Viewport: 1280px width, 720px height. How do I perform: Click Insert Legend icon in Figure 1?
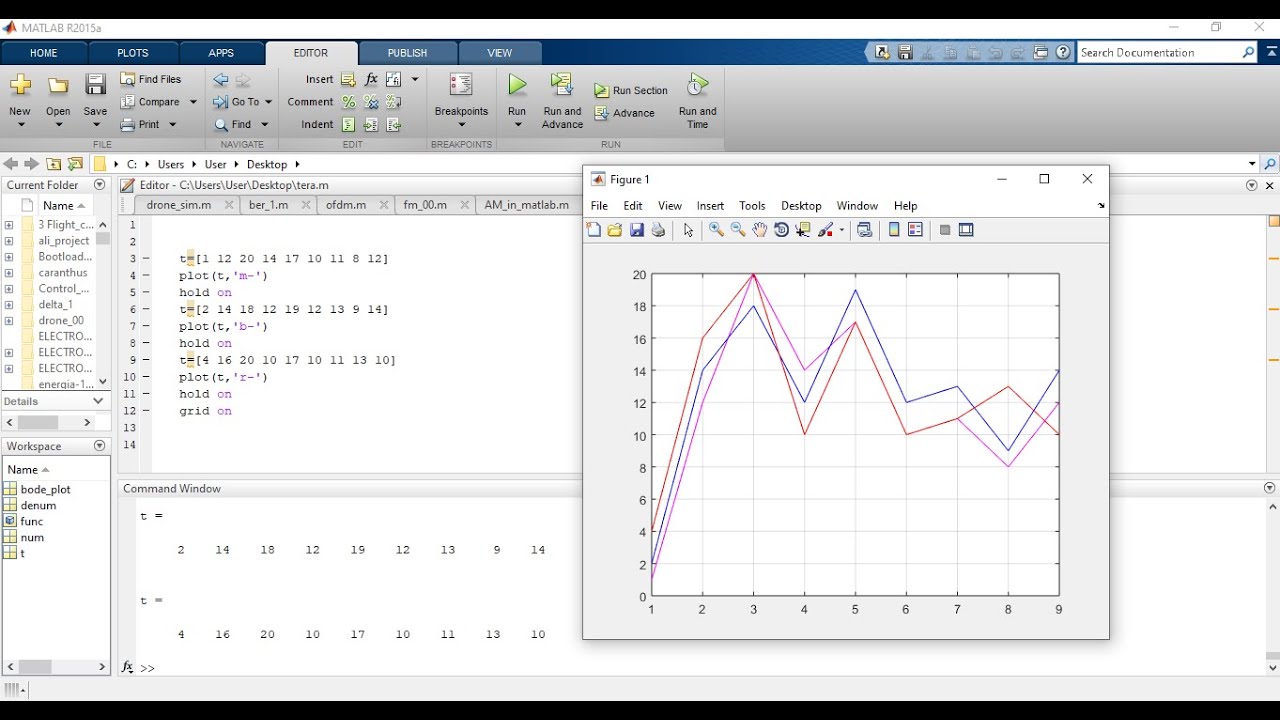coord(915,230)
